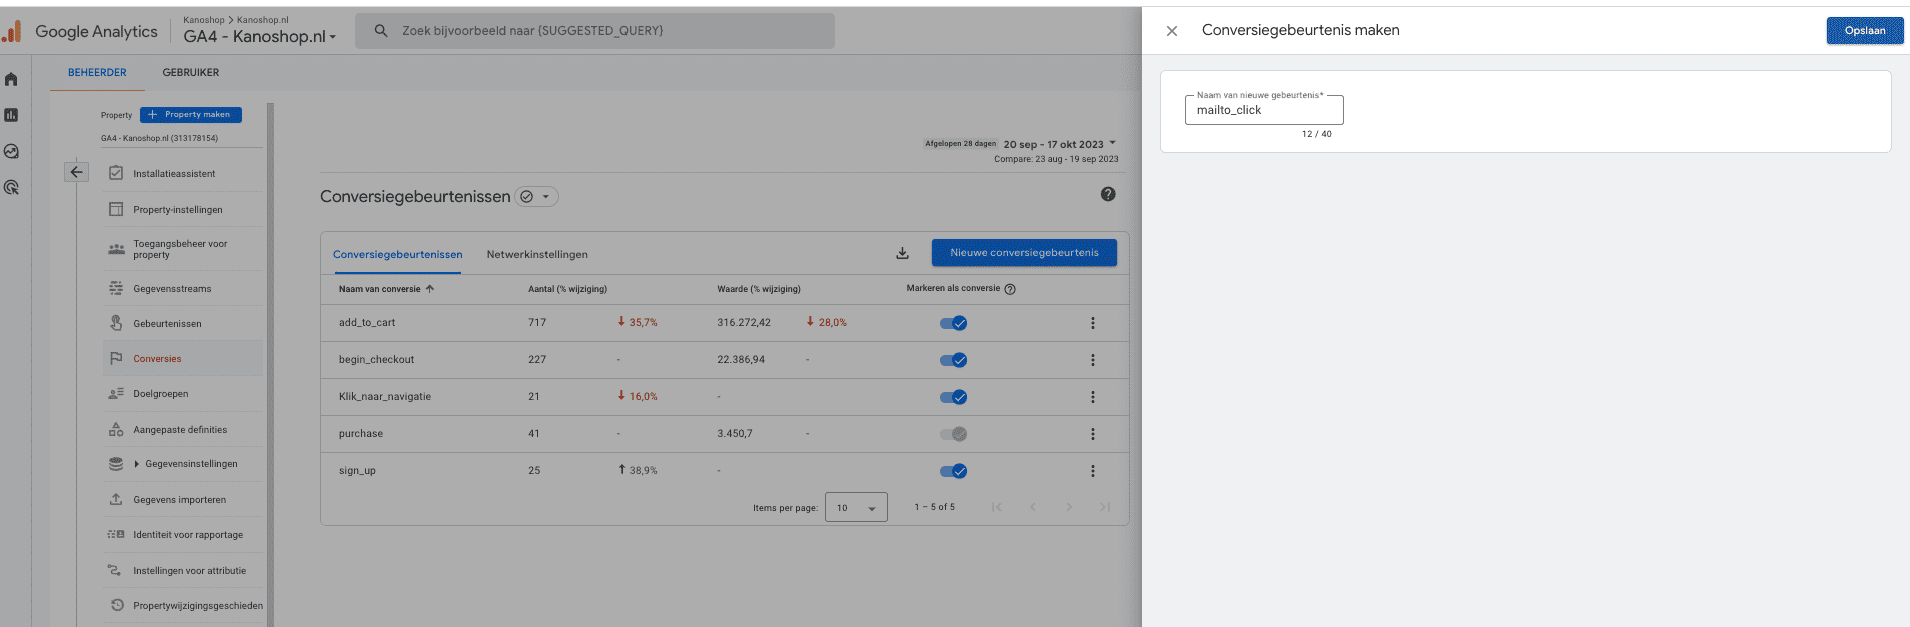Click the Gegevensinstellingen database icon
The height and width of the screenshot is (627, 1910).
(x=116, y=464)
